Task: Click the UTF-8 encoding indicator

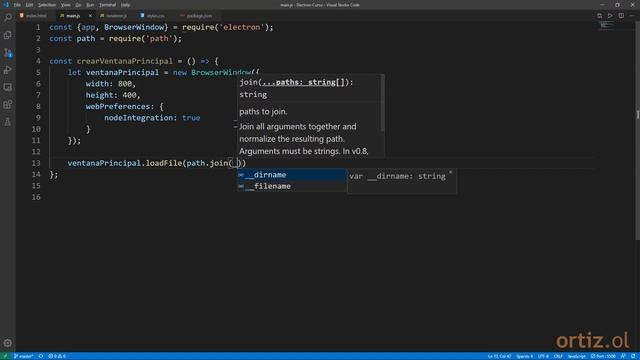Action: (543, 356)
